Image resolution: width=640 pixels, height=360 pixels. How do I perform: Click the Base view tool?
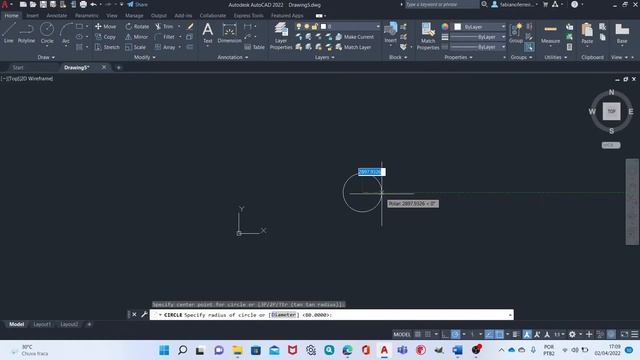click(622, 33)
